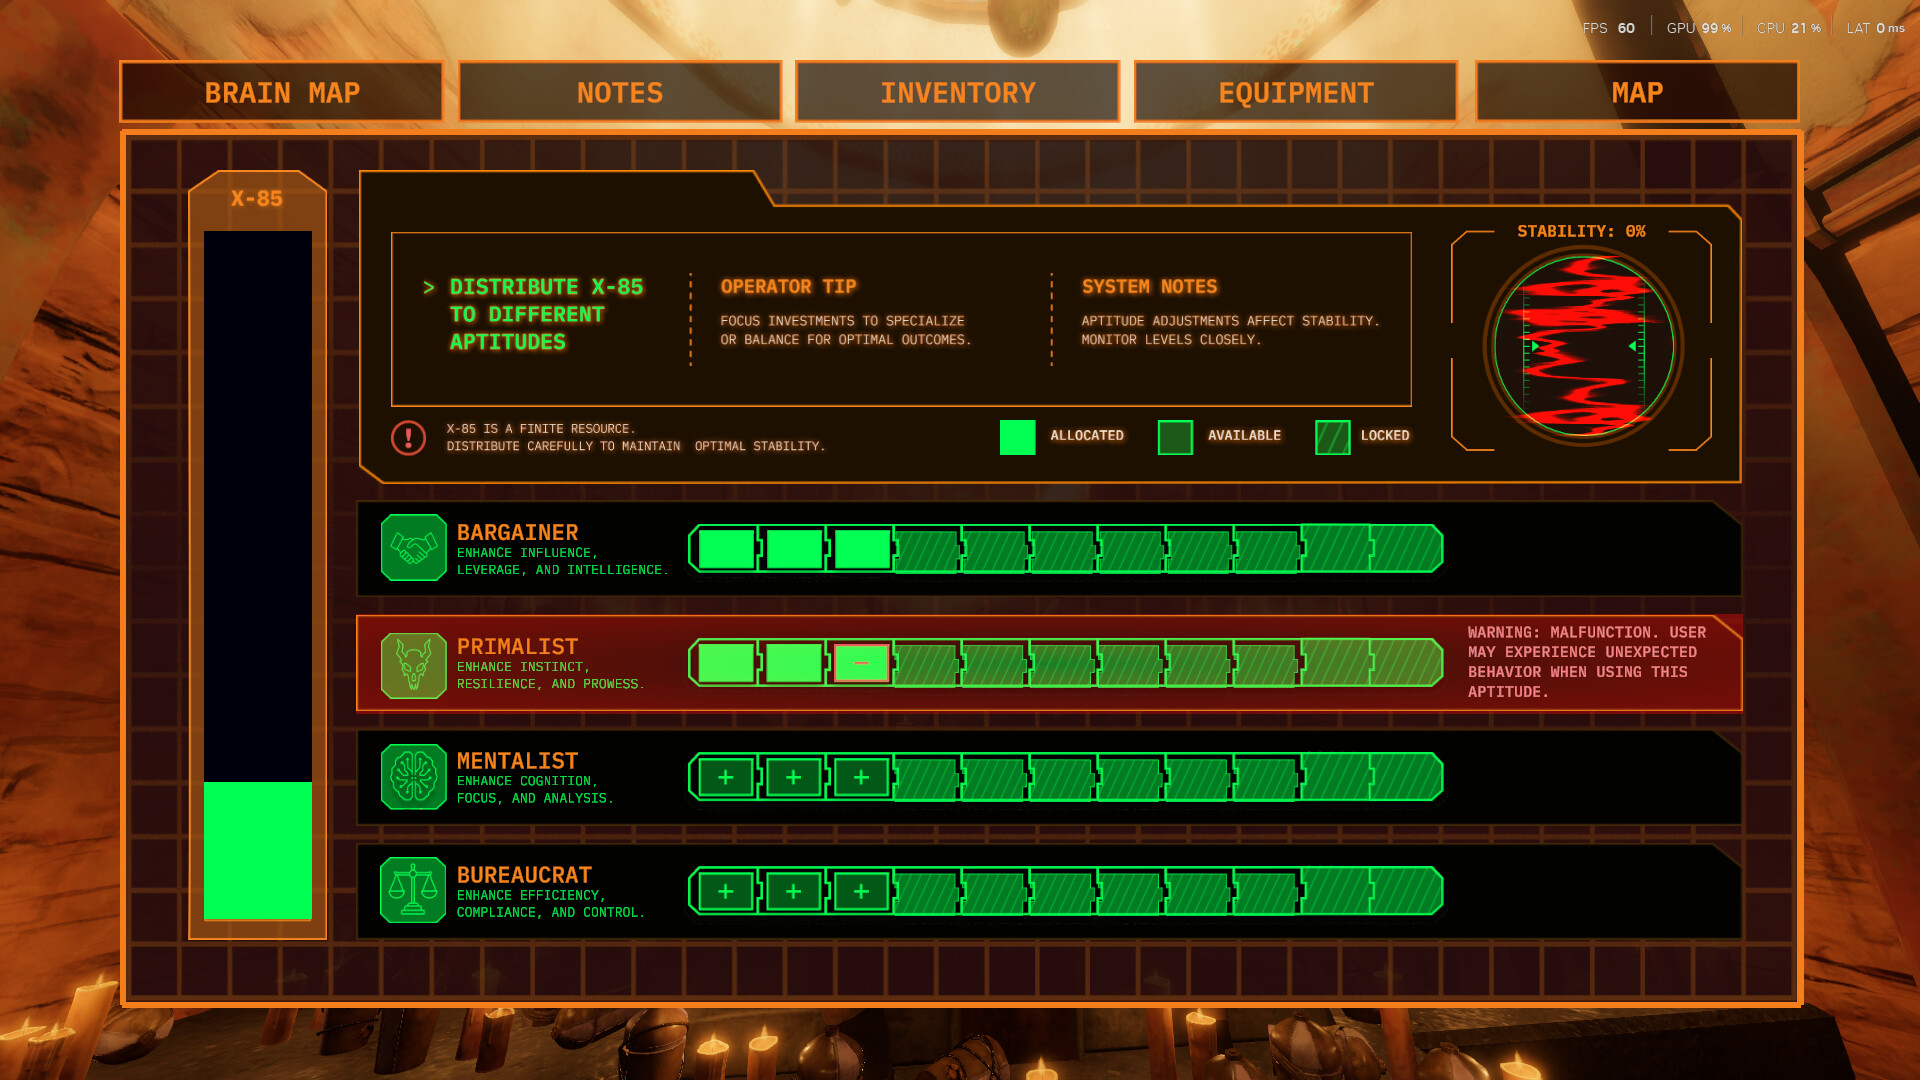1920x1080 pixels.
Task: Click the Stability: 0% readout
Action: 1581,231
